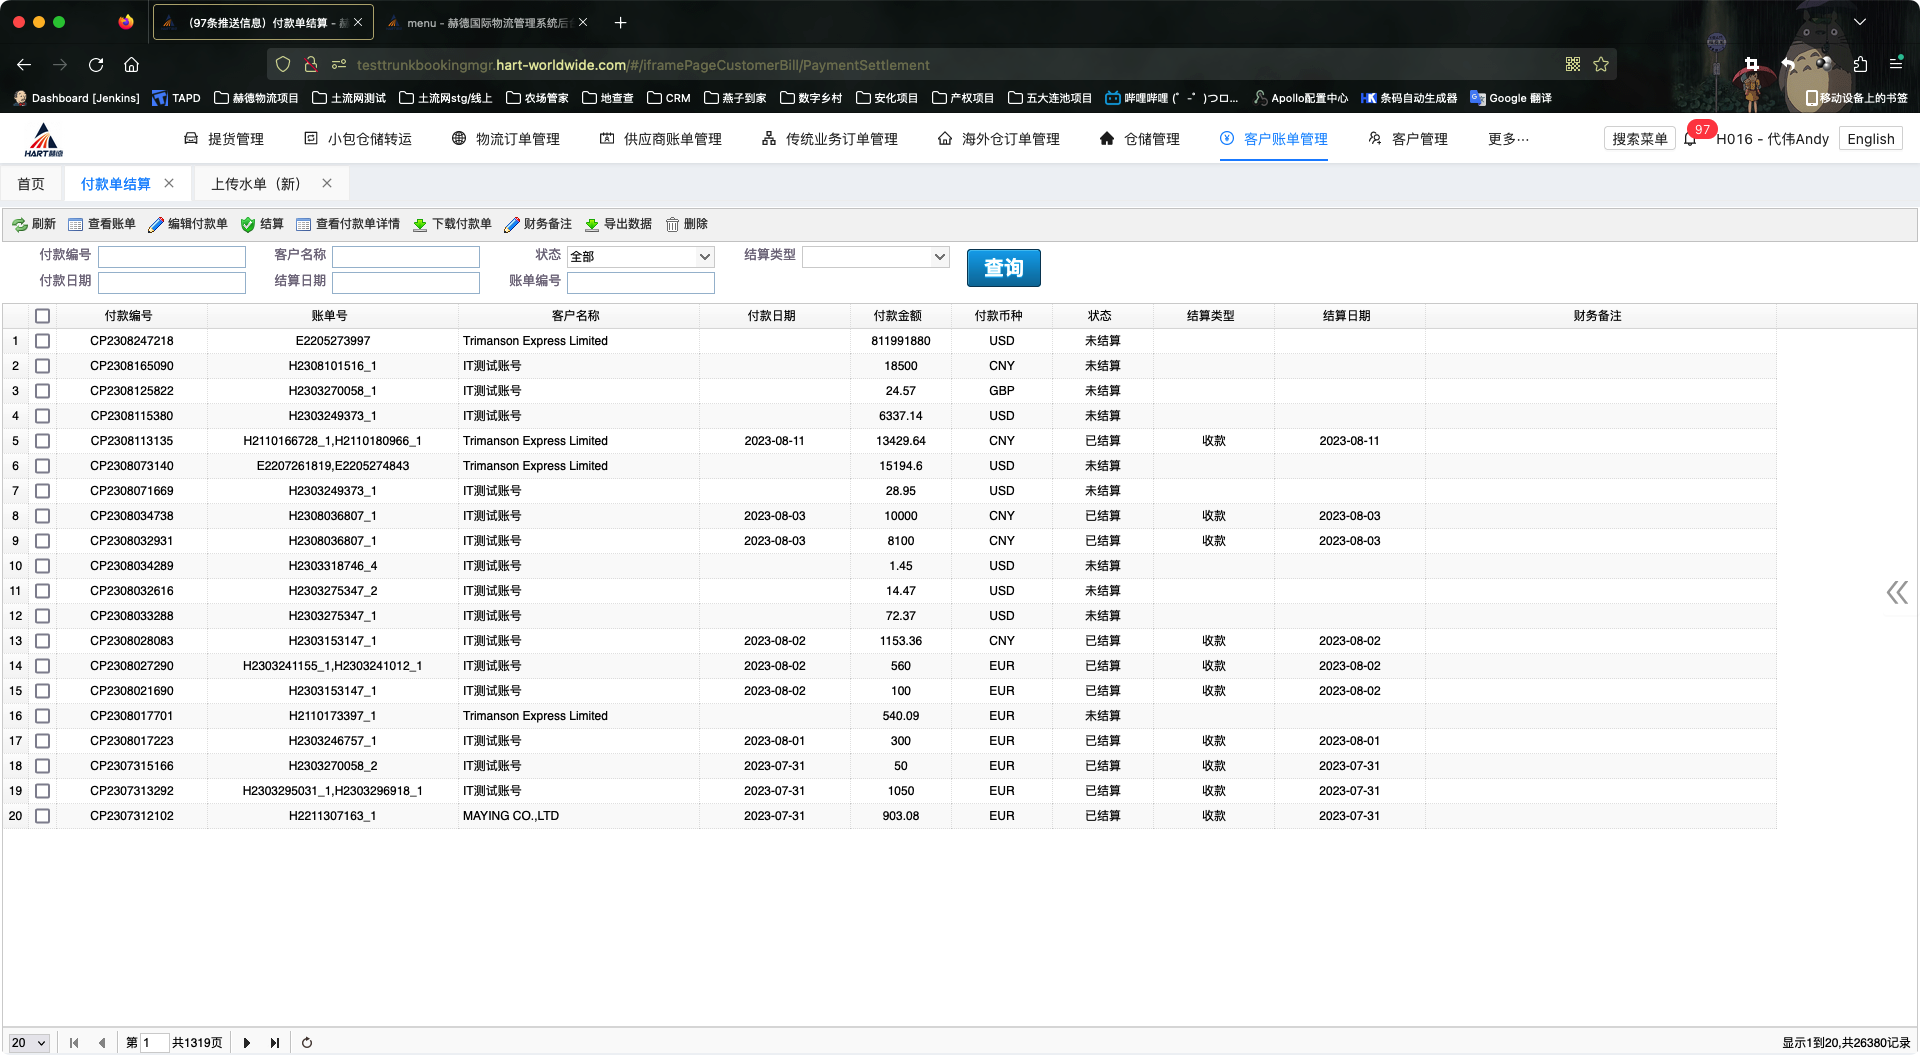This screenshot has height=1055, width=1920.
Task: Click the 结算 settle shield icon
Action: 248,225
